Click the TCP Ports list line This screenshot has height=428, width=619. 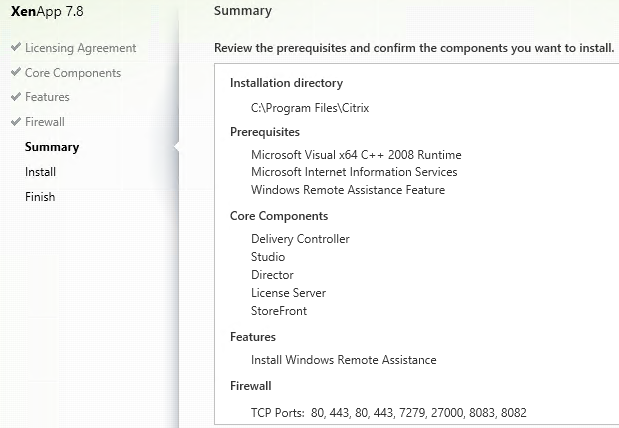pos(389,413)
